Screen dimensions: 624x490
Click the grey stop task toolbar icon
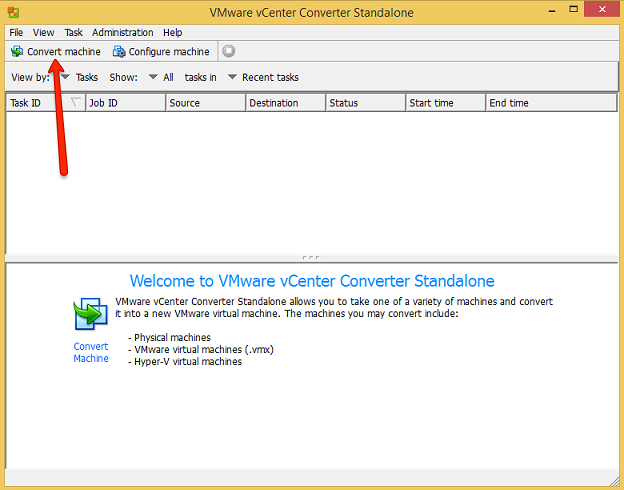228,51
